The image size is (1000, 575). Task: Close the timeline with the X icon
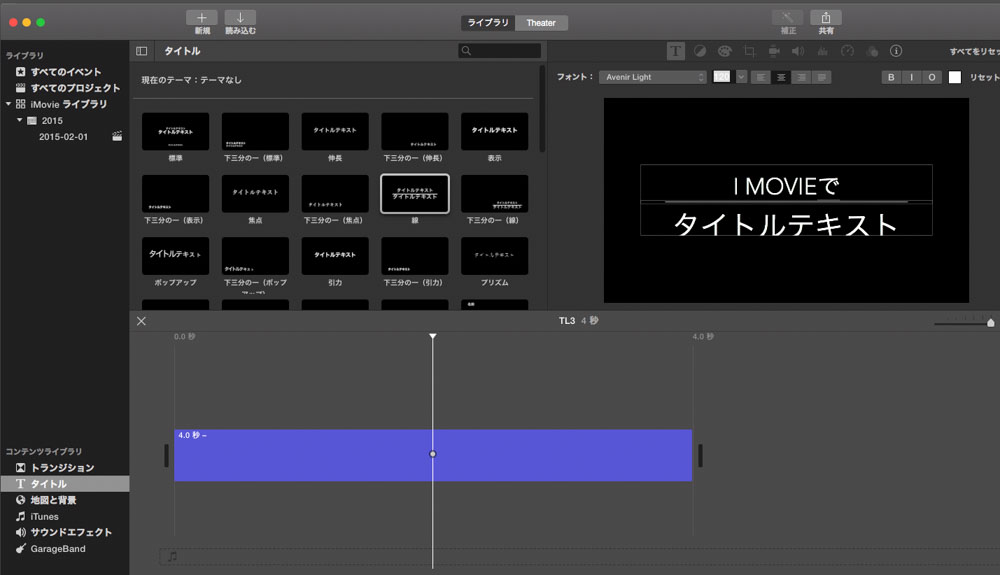coord(142,321)
